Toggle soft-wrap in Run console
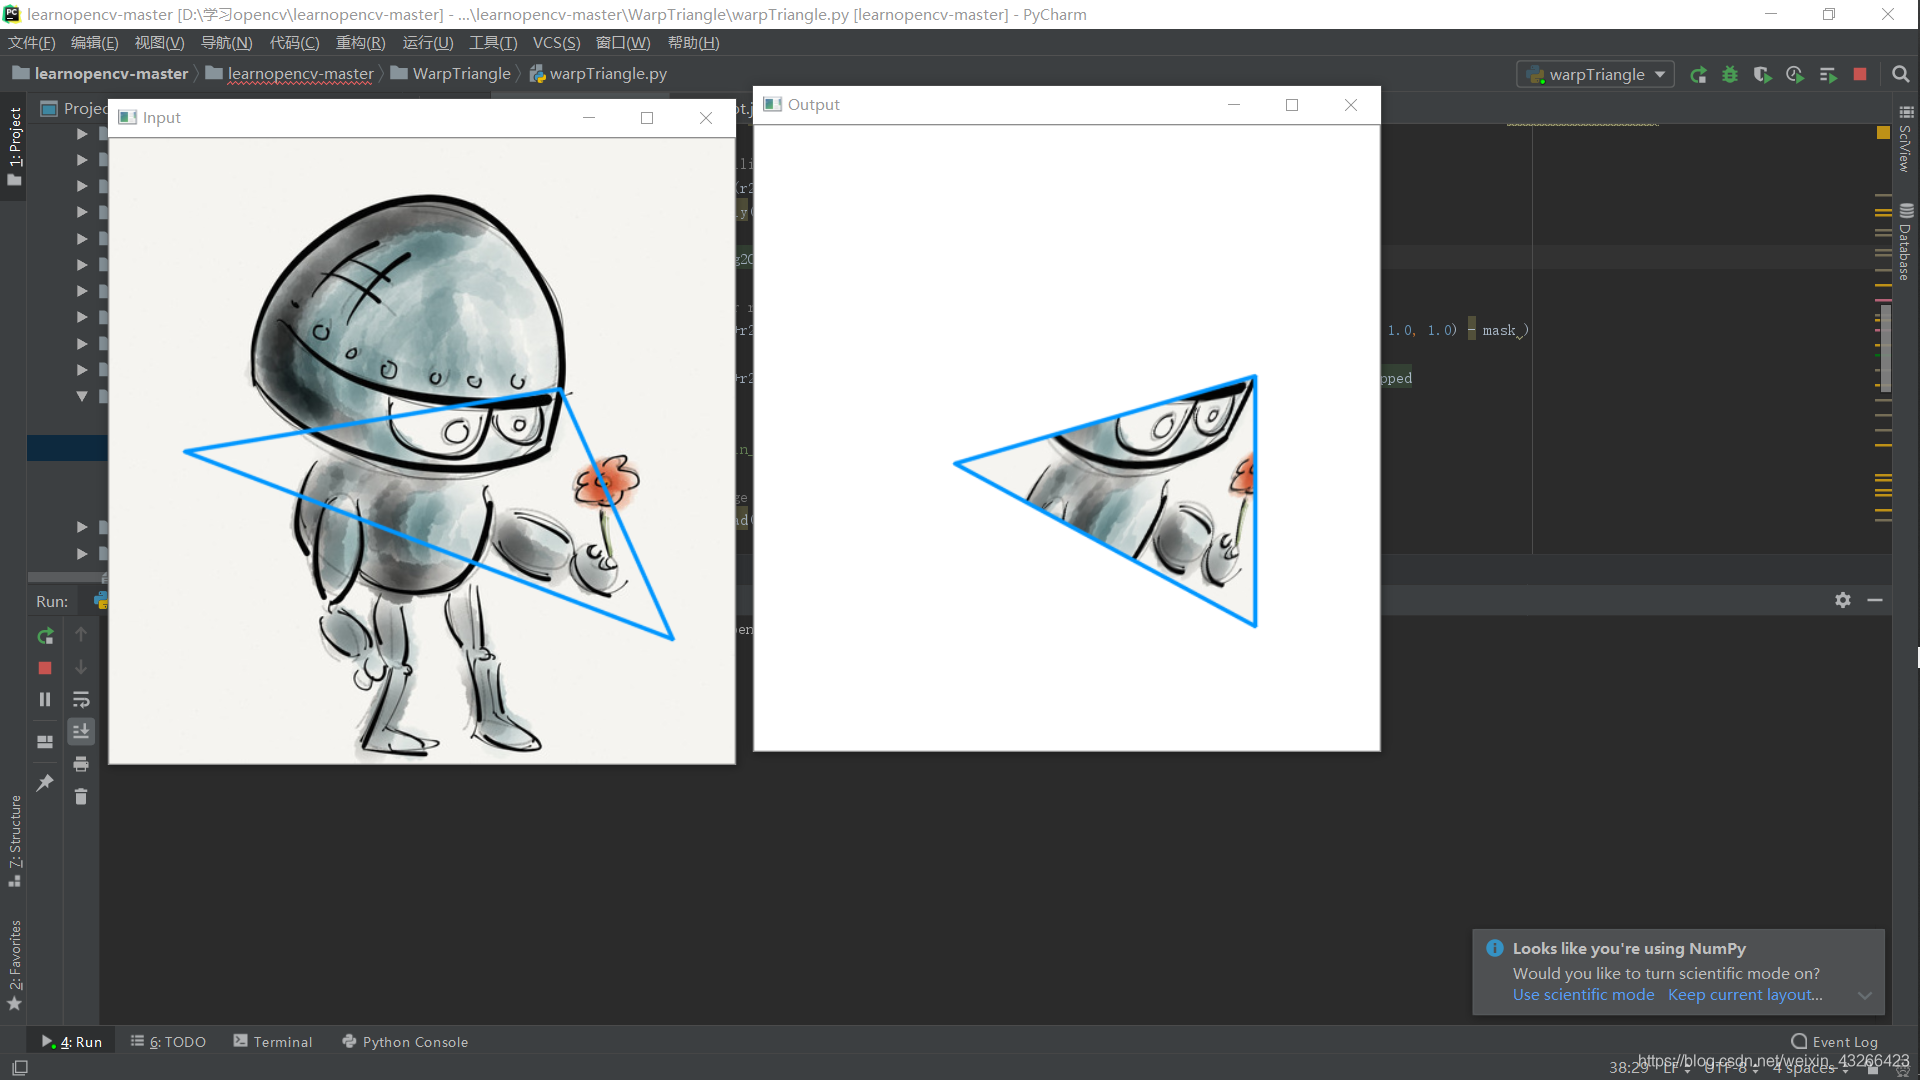The width and height of the screenshot is (1920, 1080). click(81, 700)
